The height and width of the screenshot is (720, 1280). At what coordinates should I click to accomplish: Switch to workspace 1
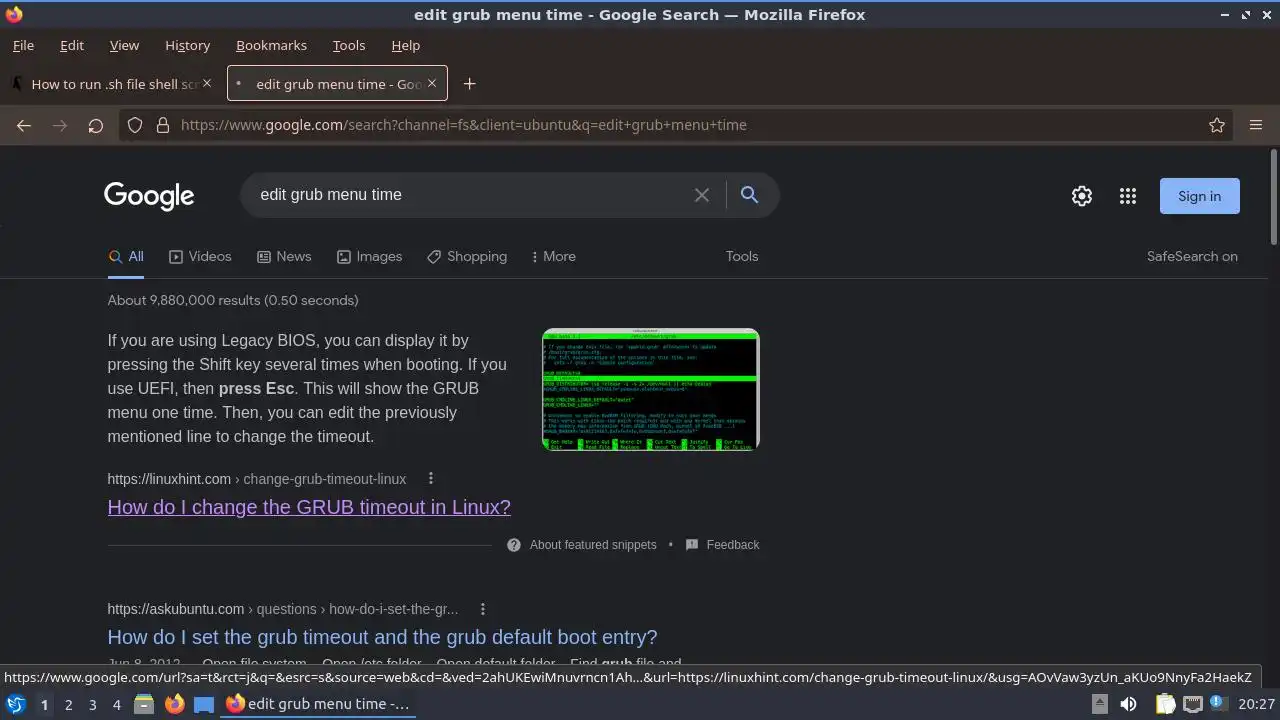pos(44,705)
